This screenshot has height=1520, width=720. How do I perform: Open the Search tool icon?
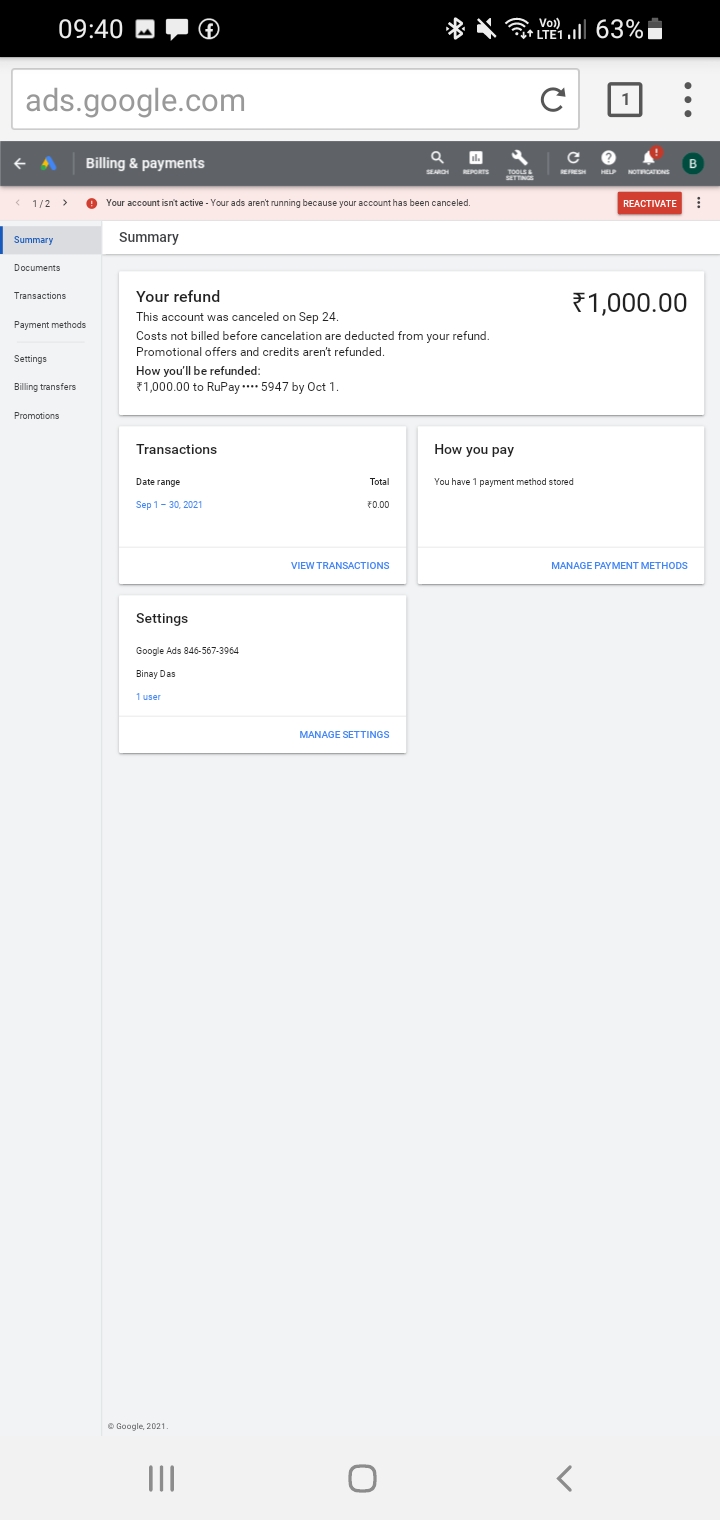click(437, 161)
